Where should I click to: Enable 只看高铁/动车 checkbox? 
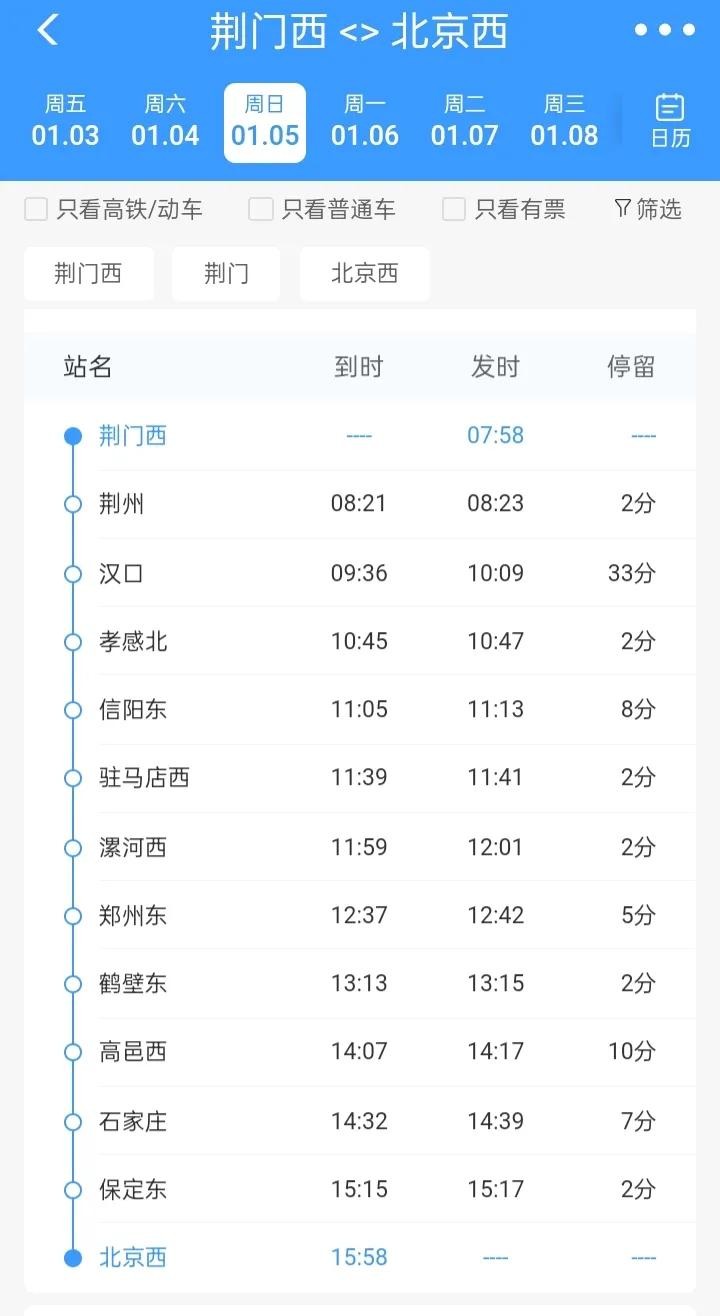(36, 209)
